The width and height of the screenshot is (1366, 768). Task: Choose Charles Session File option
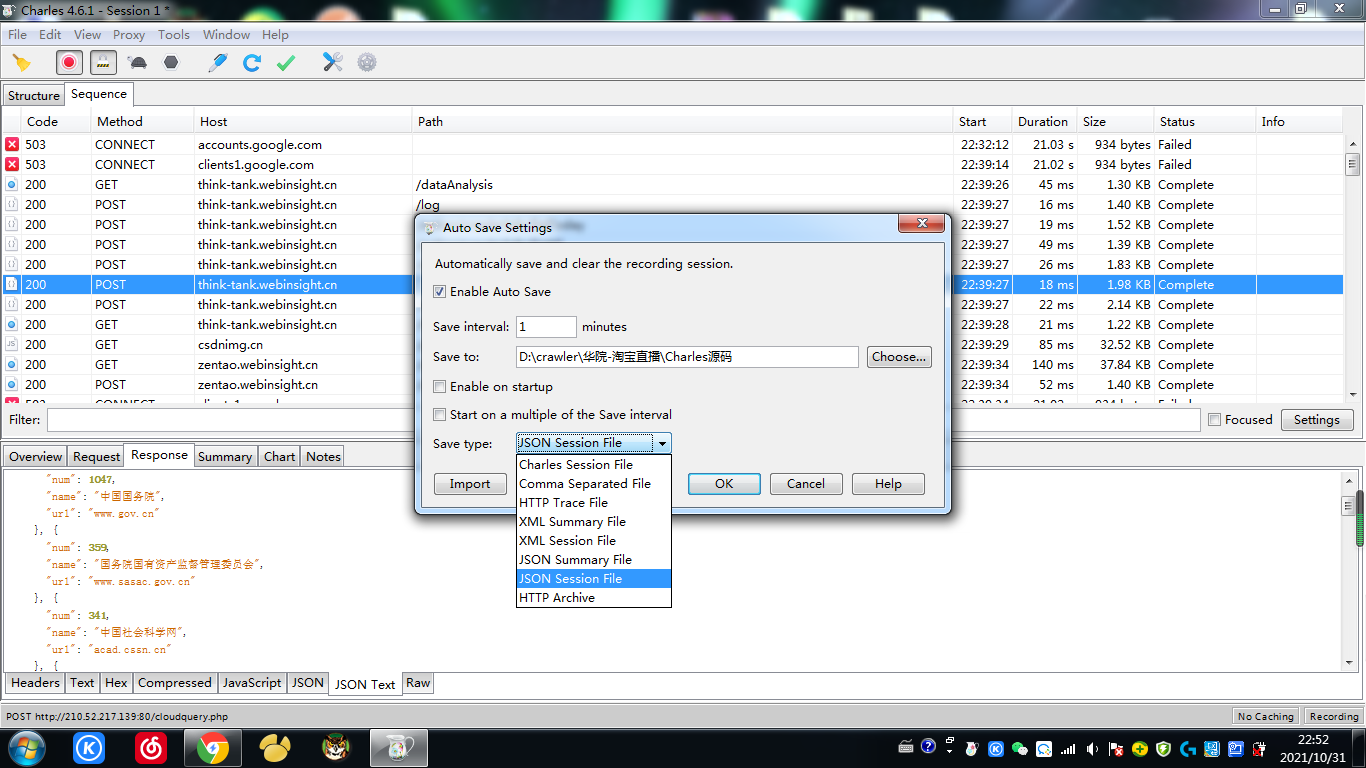tap(594, 465)
